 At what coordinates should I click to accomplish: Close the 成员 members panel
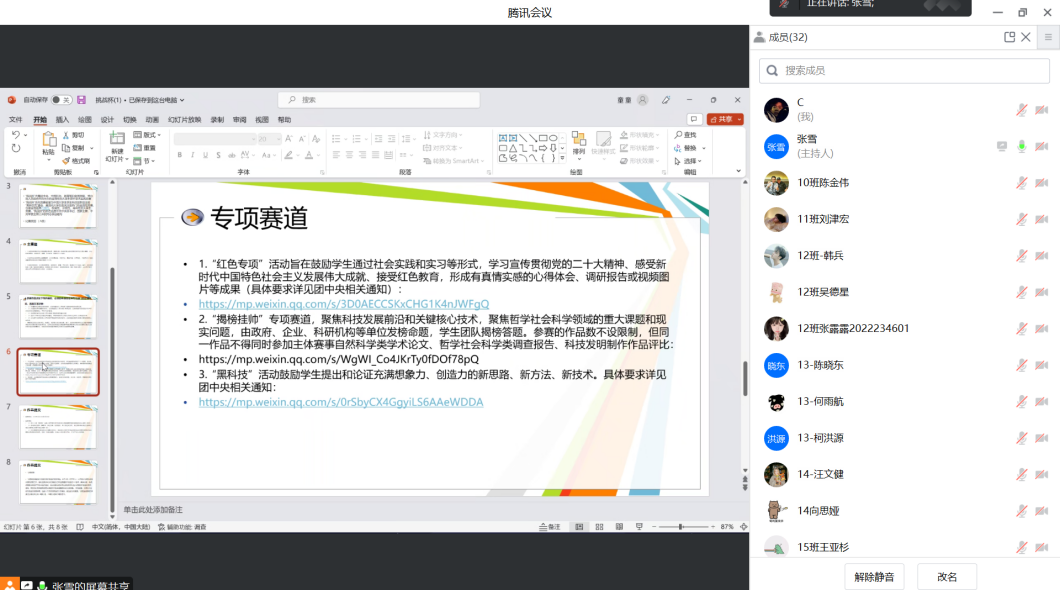1026,37
